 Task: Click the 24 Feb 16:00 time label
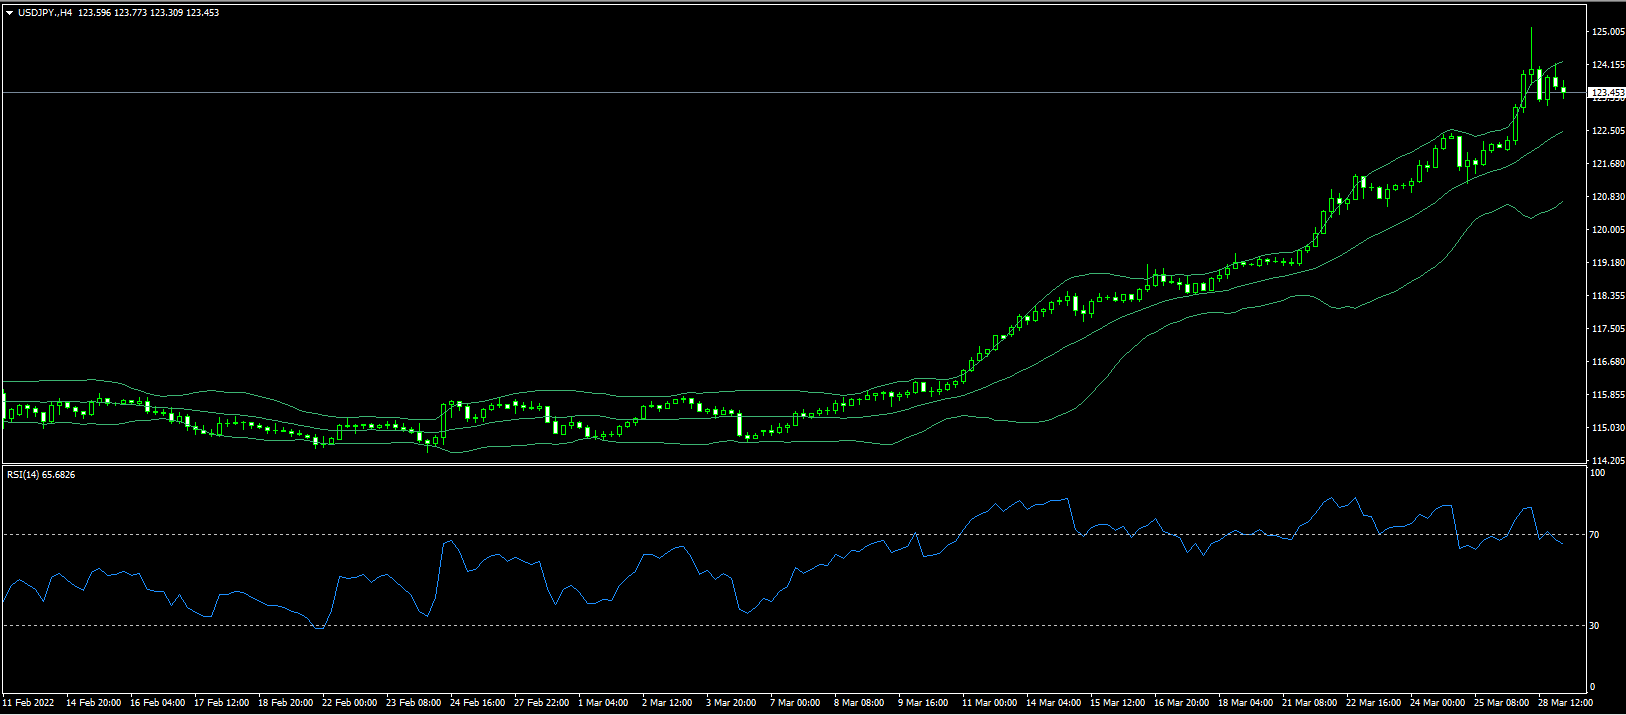(477, 703)
